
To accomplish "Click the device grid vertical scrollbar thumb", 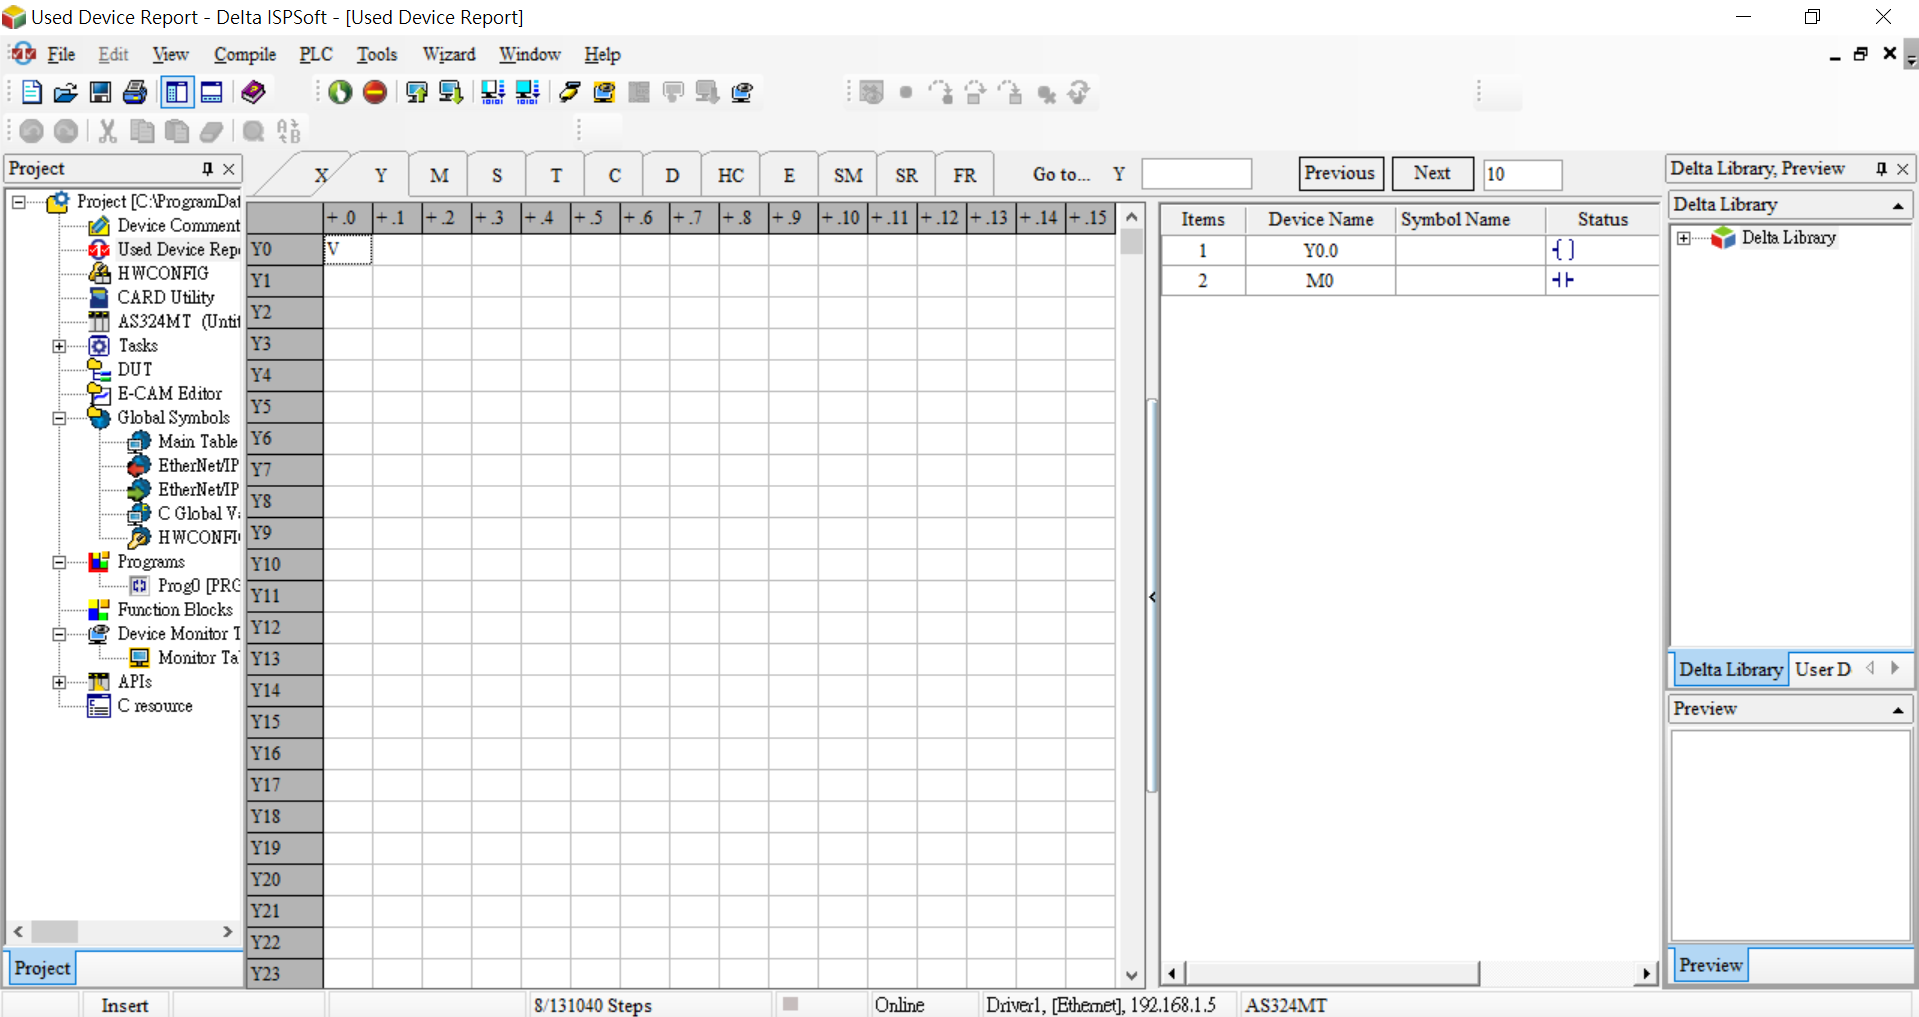I will [x=1131, y=243].
